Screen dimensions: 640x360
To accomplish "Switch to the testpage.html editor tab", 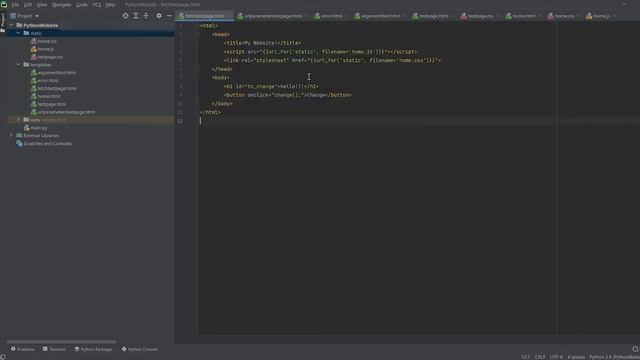I will point(433,16).
